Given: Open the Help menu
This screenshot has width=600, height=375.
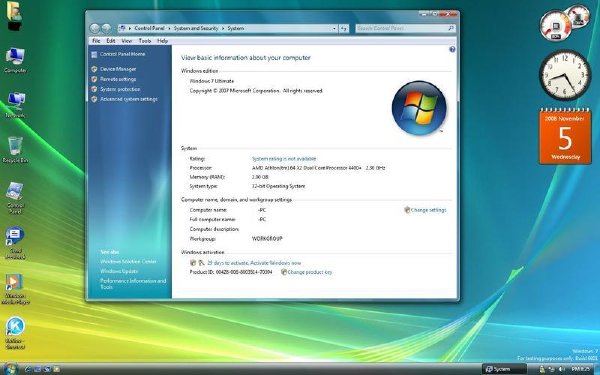Looking at the screenshot, I should click(162, 41).
